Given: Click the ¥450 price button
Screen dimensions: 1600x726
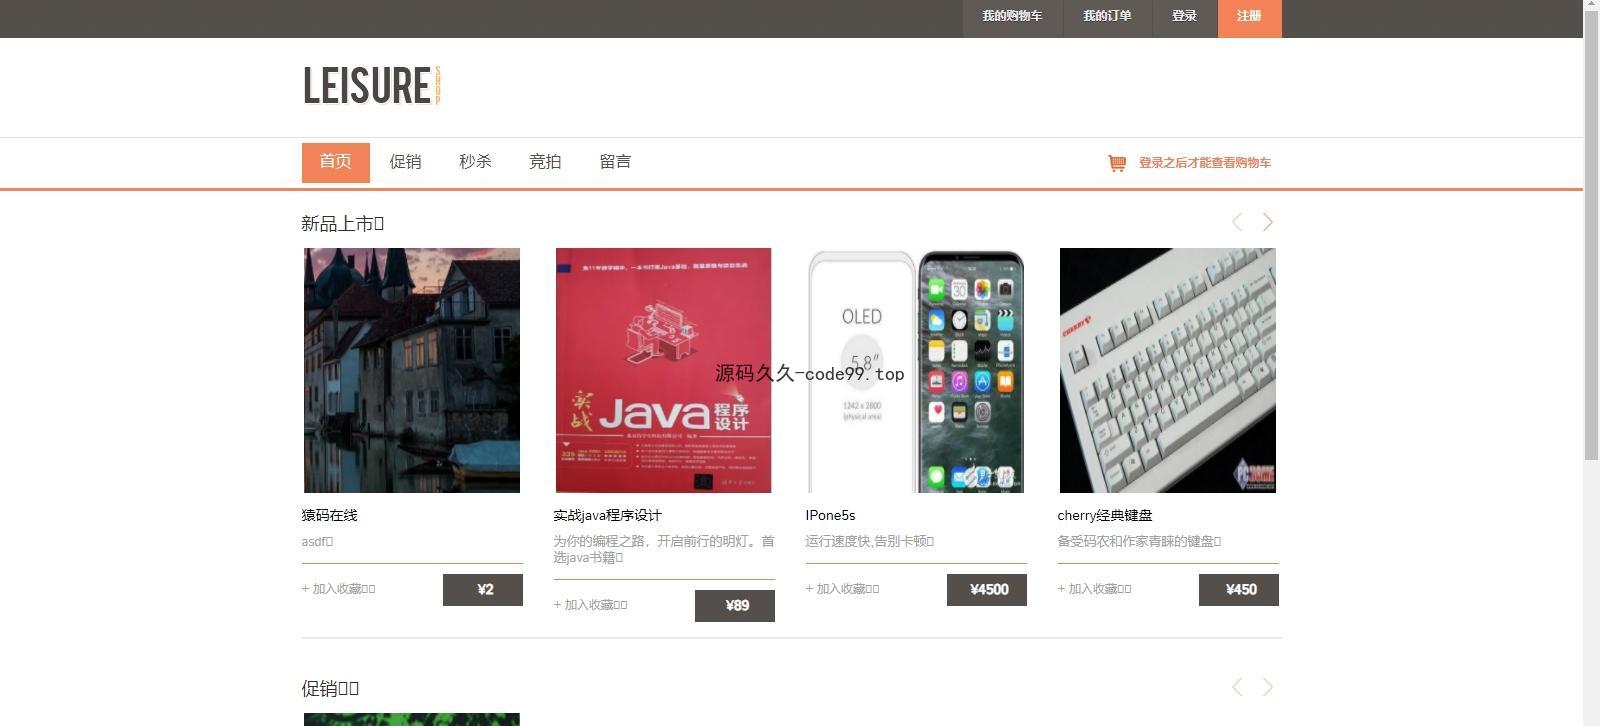Looking at the screenshot, I should [x=1239, y=590].
